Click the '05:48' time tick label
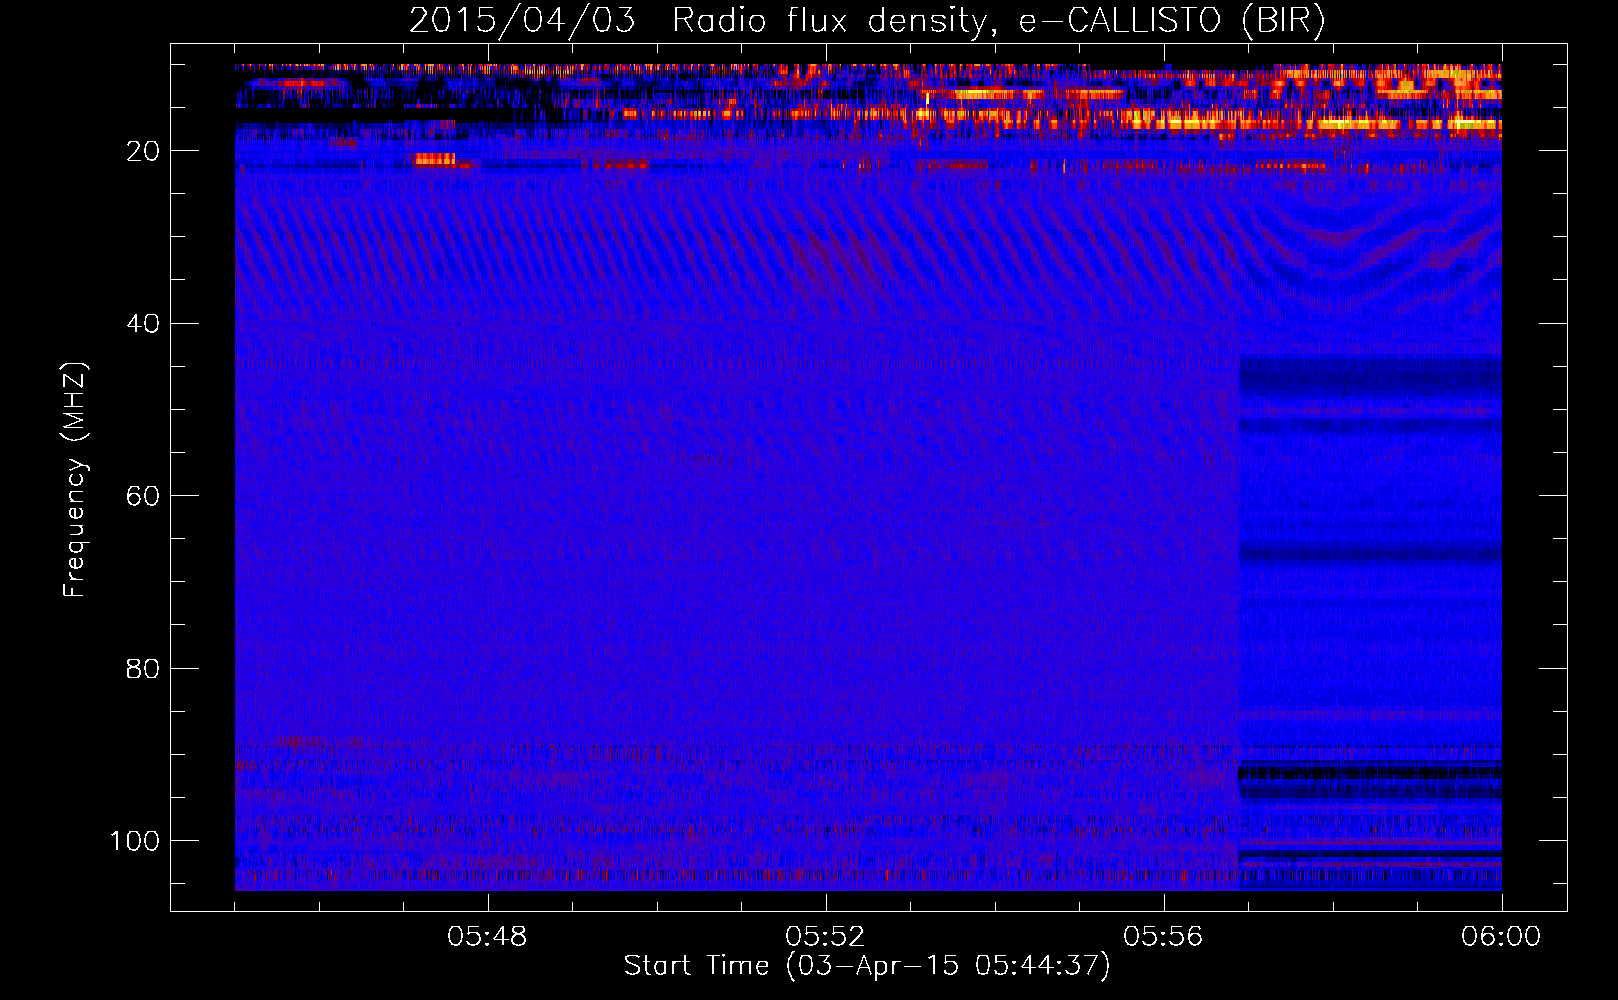The image size is (1618, 1000). pyautogui.click(x=487, y=937)
